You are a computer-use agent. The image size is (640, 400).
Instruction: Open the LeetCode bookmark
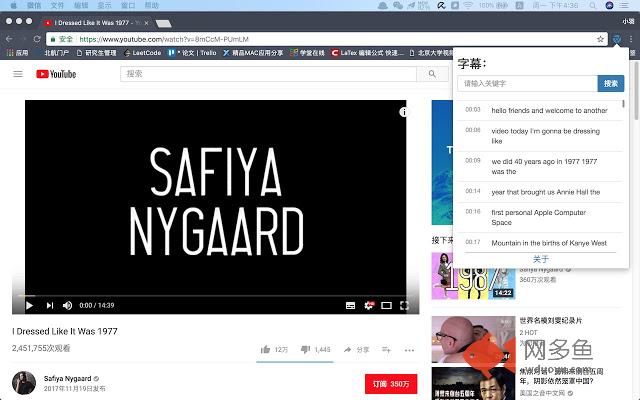pyautogui.click(x=142, y=53)
